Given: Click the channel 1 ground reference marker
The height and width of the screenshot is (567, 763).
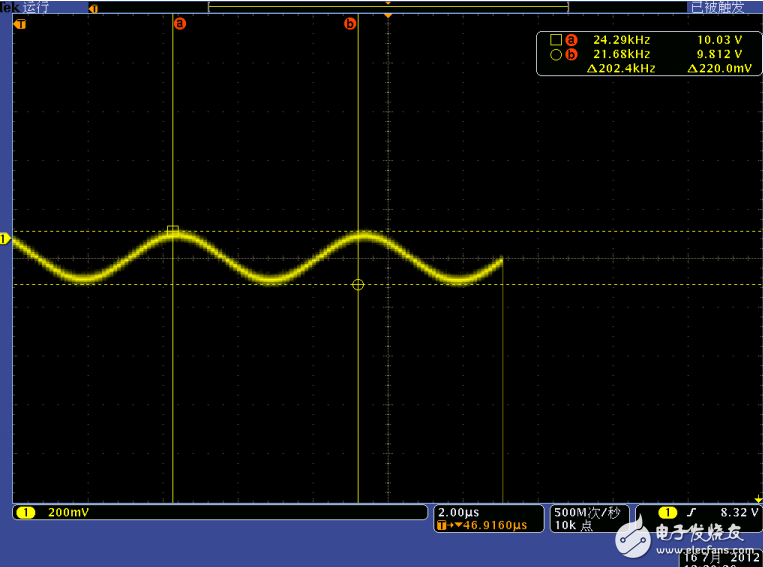Looking at the screenshot, I should coord(5,239).
